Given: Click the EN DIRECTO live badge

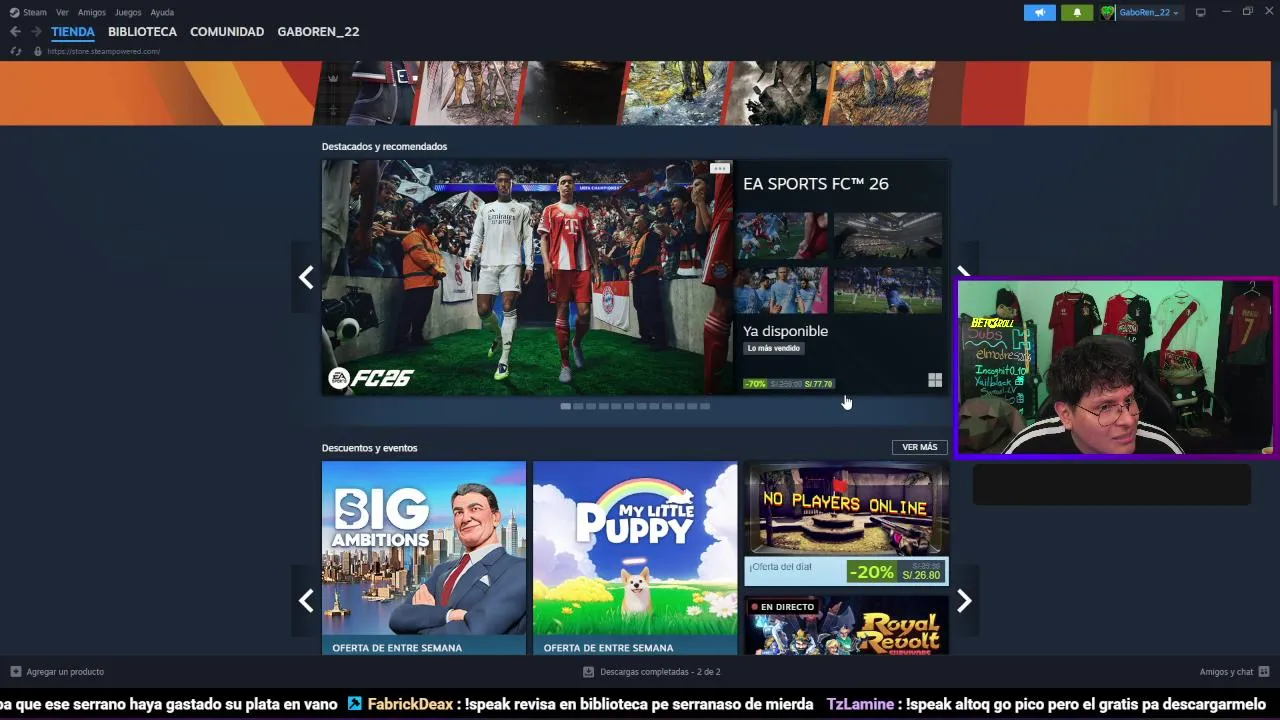Looking at the screenshot, I should coord(783,607).
